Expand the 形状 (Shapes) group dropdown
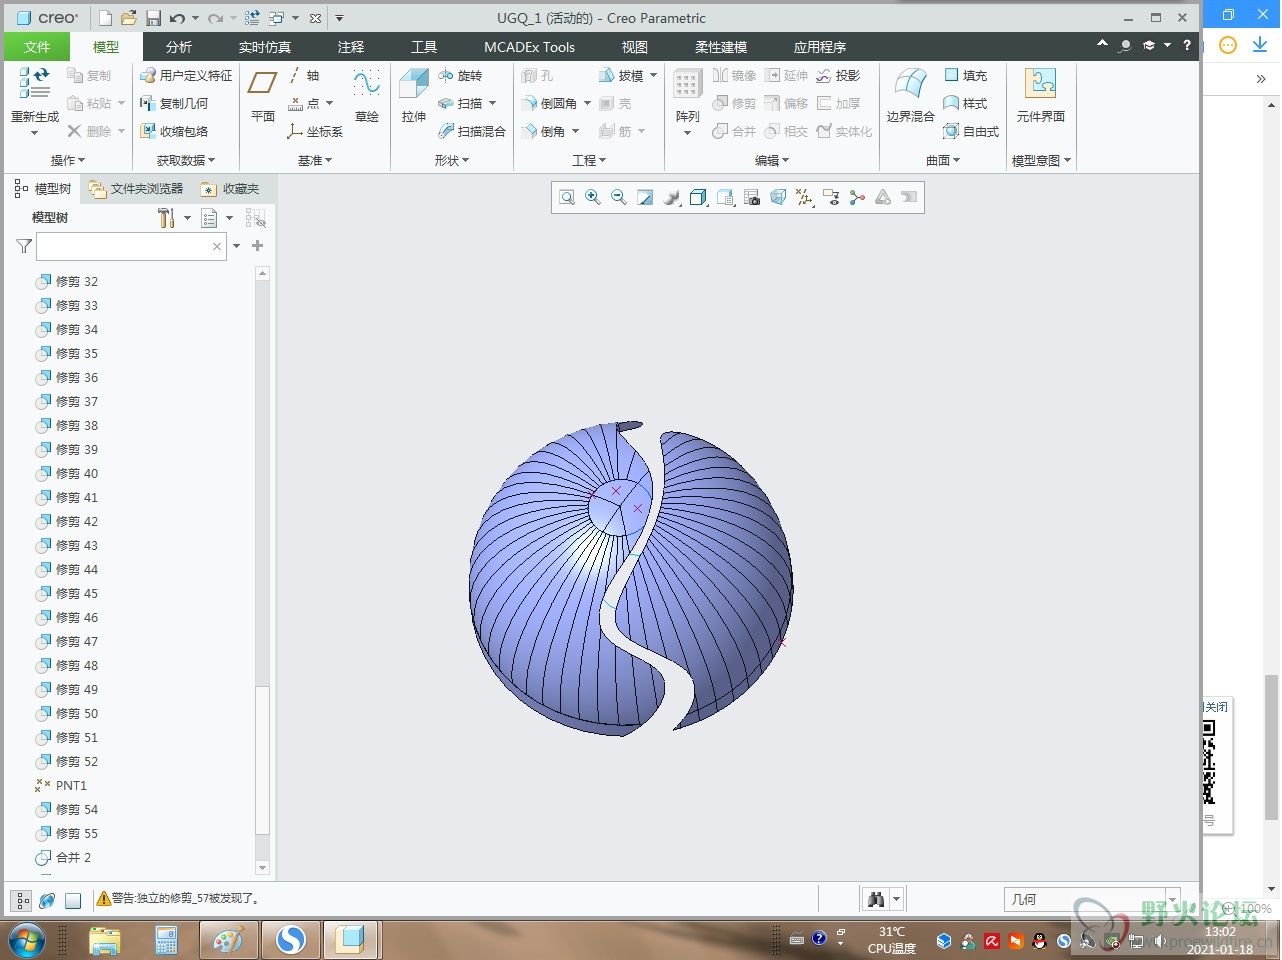This screenshot has height=960, width=1282. (452, 160)
